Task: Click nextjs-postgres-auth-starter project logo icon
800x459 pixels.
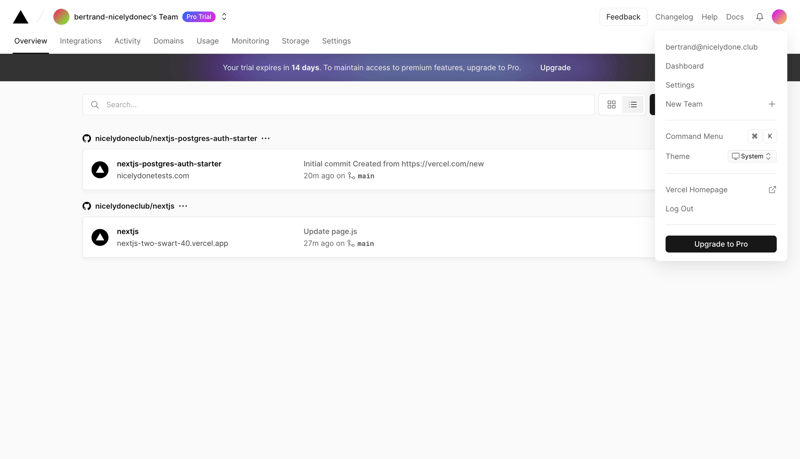Action: point(100,170)
